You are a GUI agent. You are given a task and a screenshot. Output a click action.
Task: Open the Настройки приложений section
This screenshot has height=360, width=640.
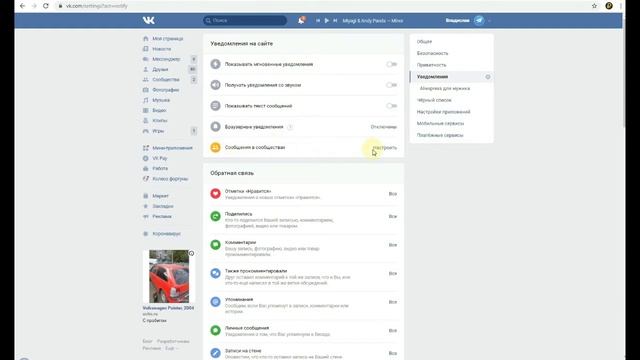[443, 112]
